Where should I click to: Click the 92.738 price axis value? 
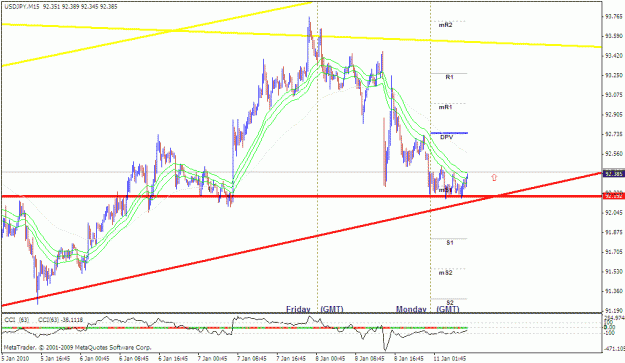coord(614,134)
